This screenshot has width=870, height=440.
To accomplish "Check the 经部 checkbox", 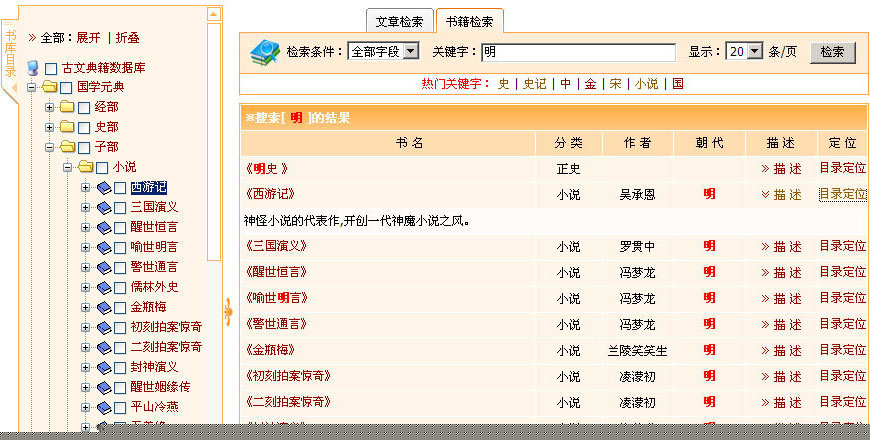I will pyautogui.click(x=84, y=108).
